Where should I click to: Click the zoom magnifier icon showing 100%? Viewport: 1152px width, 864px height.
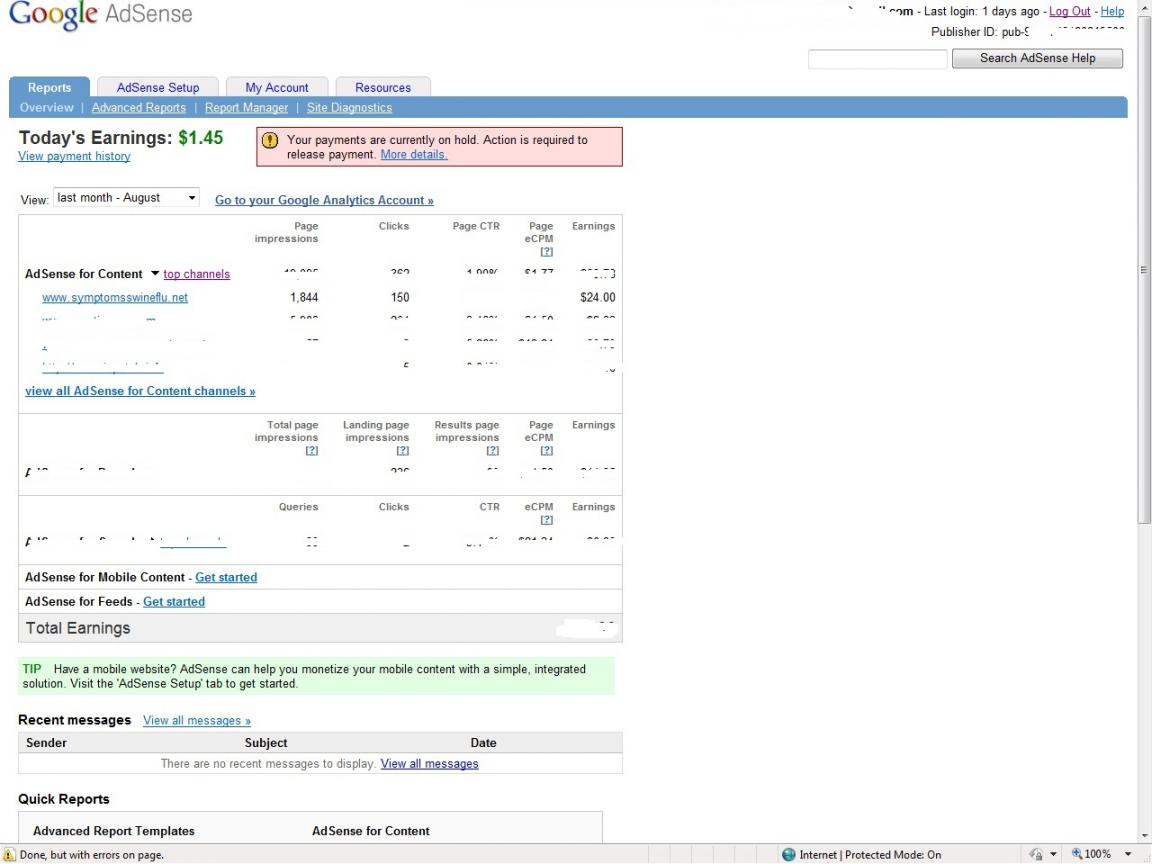click(1077, 854)
